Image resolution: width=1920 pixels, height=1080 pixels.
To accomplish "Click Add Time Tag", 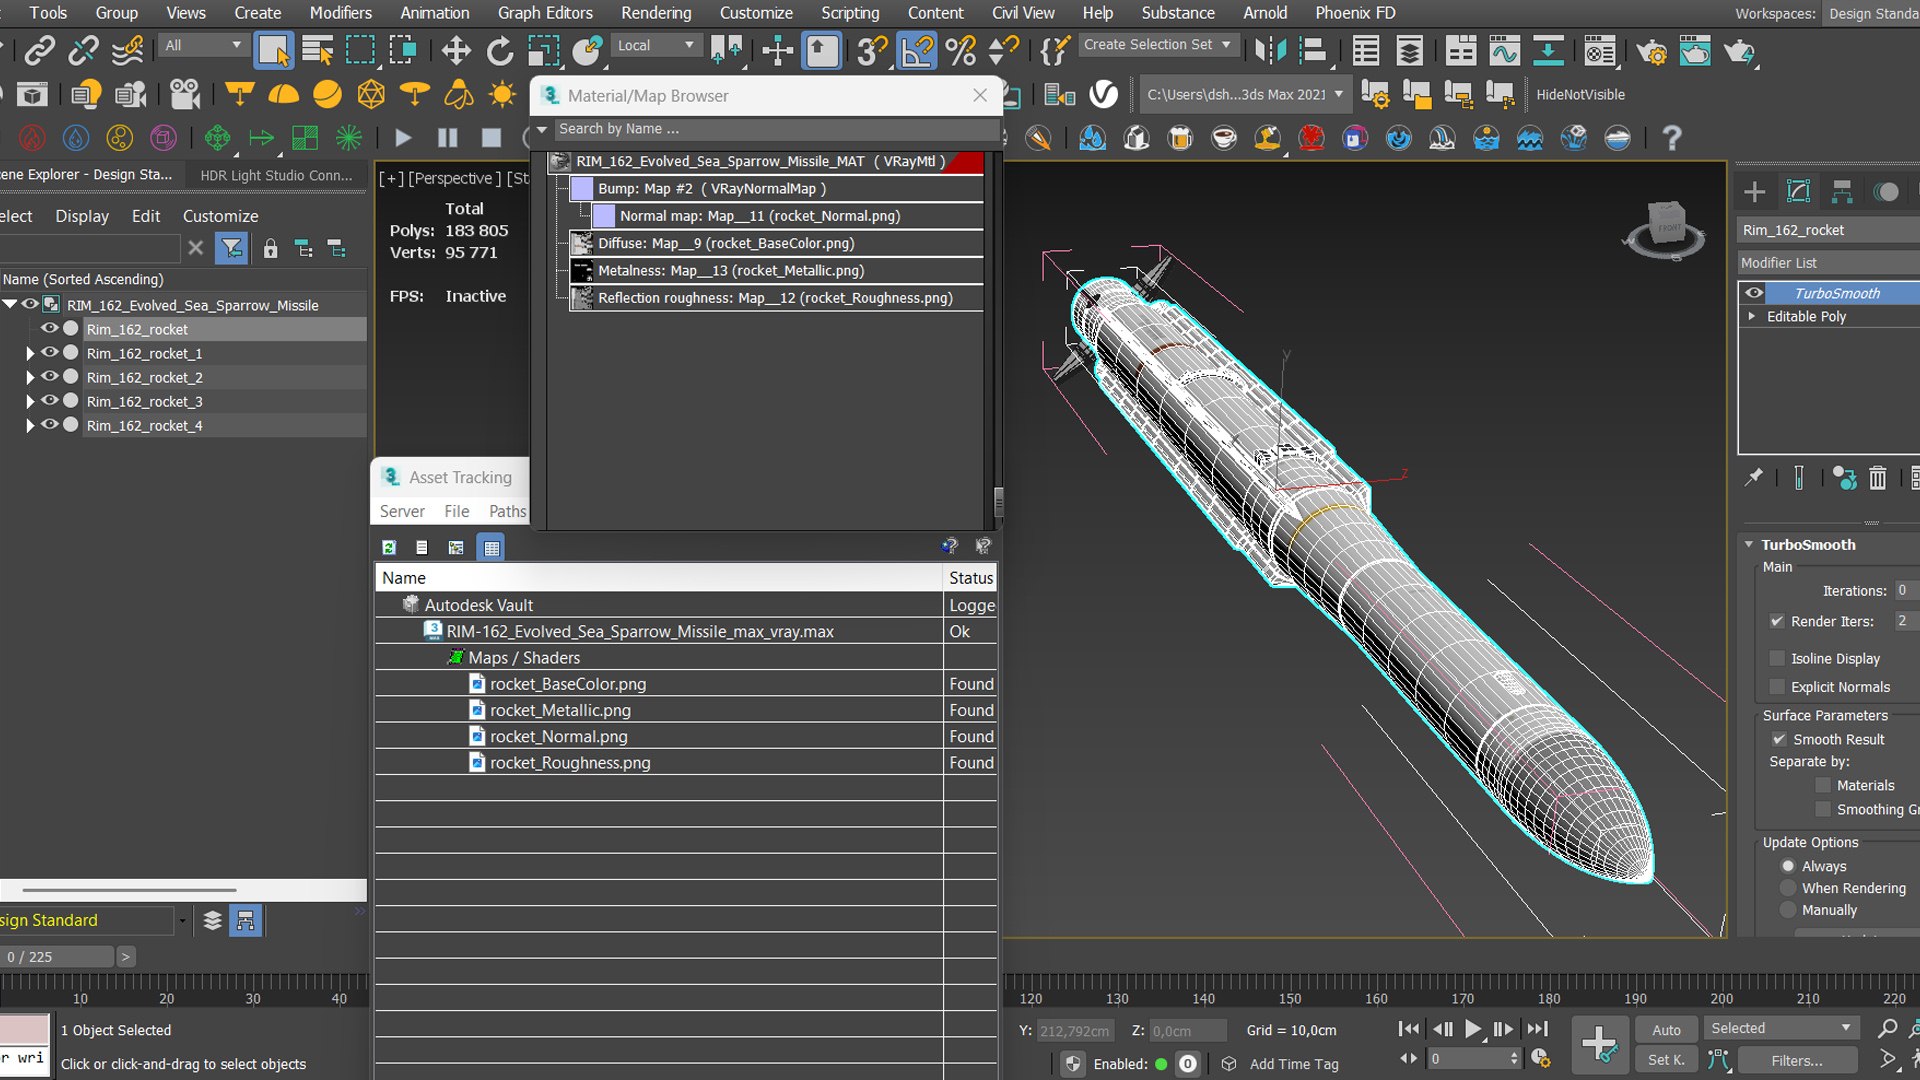I will pyautogui.click(x=1293, y=1064).
